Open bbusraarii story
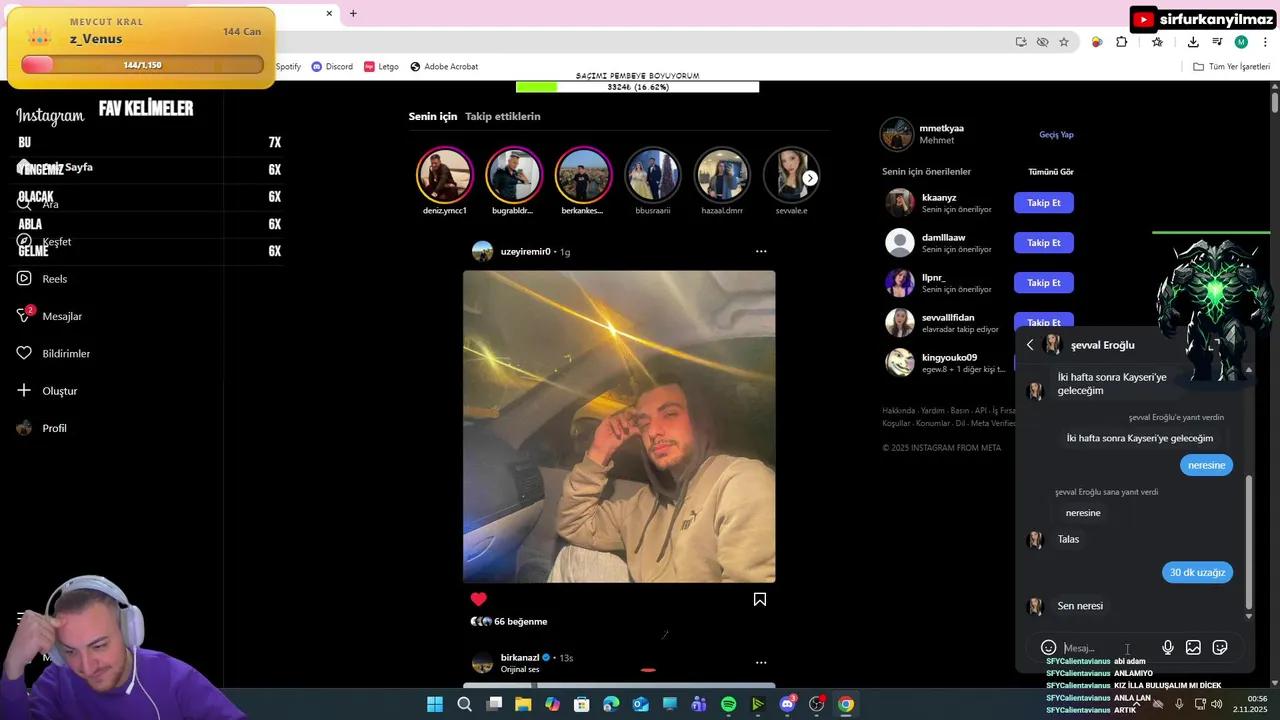This screenshot has height=720, width=1280. (652, 175)
